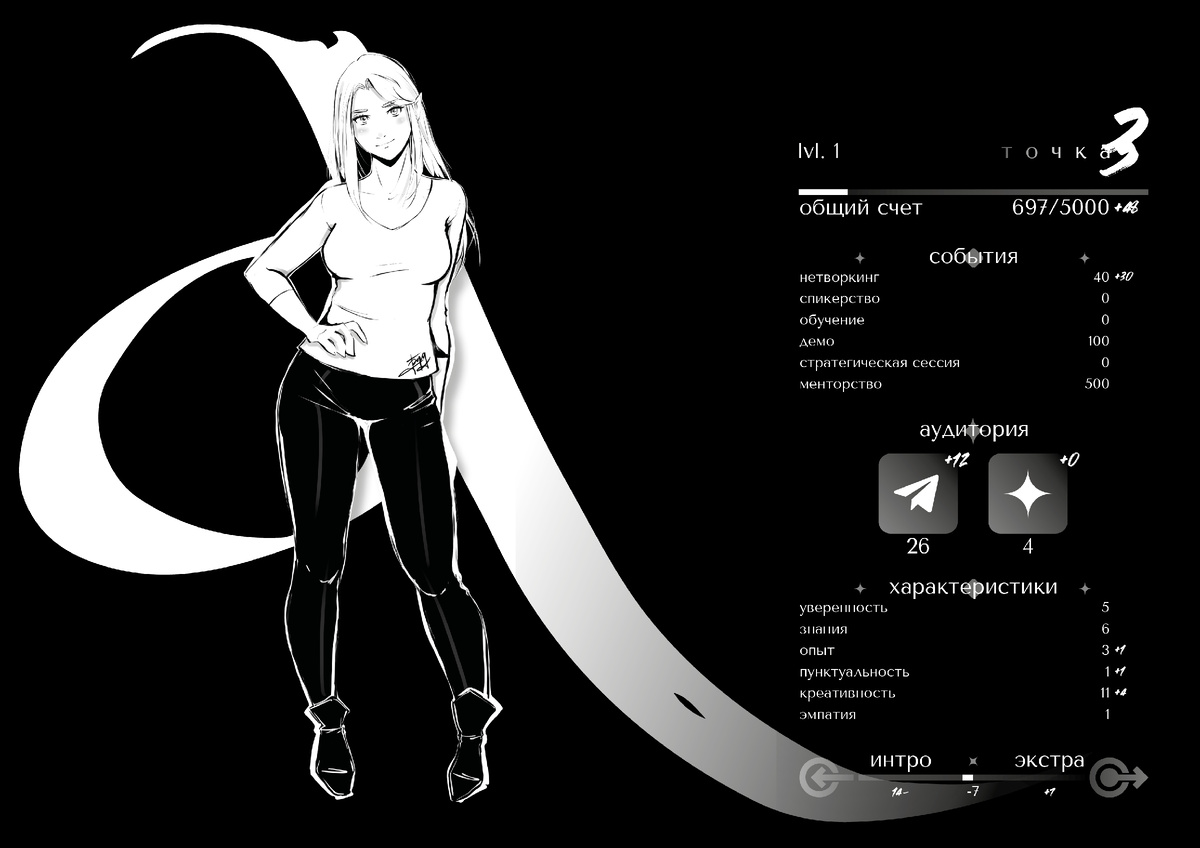Click the count 4 under star tile
The image size is (1200, 848).
(1028, 547)
